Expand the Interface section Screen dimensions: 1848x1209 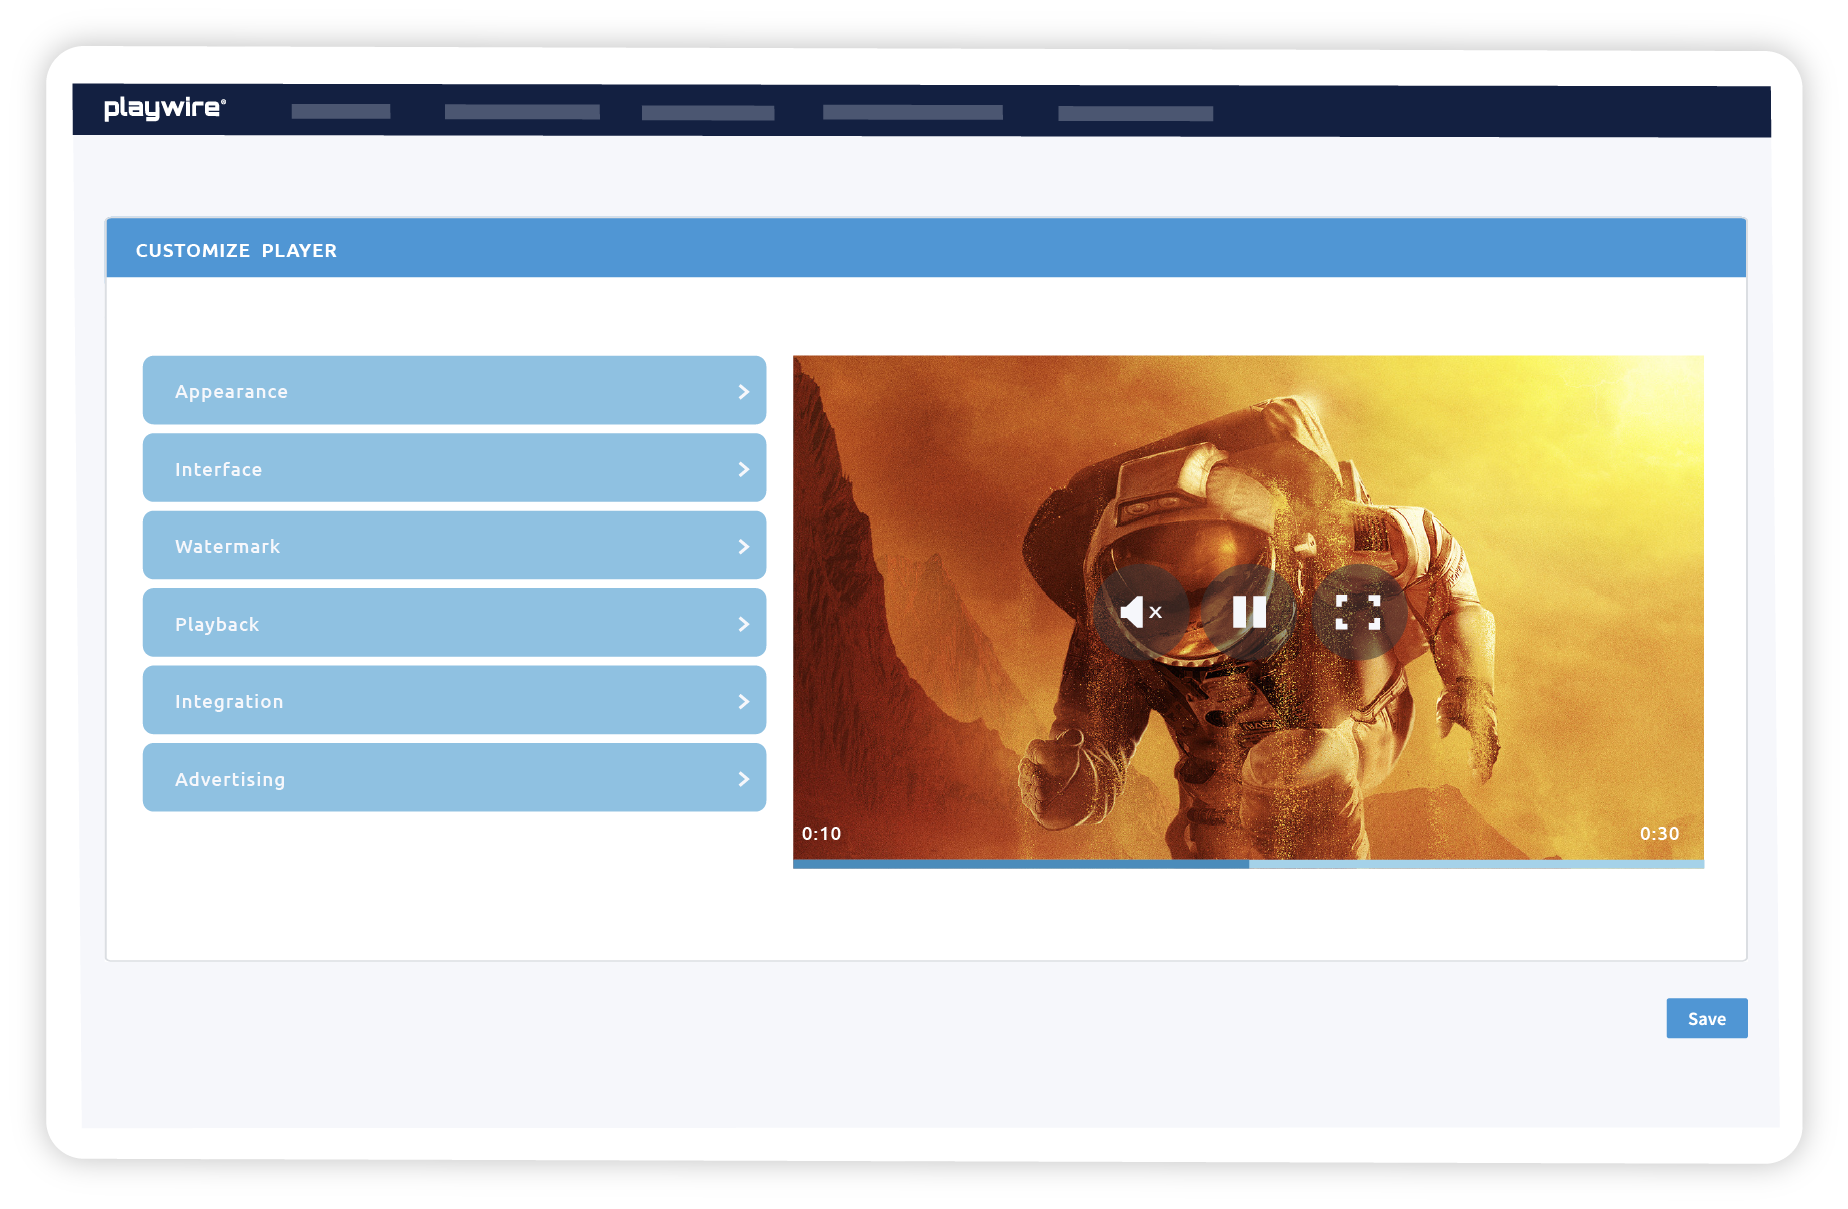click(454, 468)
